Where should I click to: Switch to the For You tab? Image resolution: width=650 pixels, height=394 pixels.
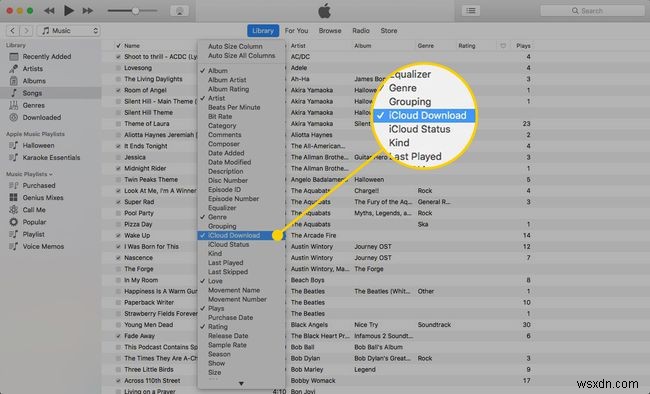[296, 31]
